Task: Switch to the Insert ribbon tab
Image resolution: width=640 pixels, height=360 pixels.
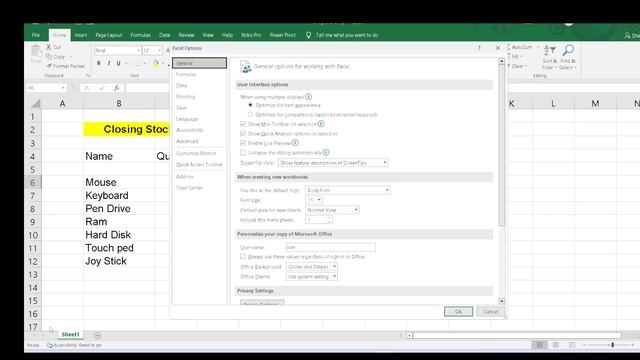Action: 81,35
